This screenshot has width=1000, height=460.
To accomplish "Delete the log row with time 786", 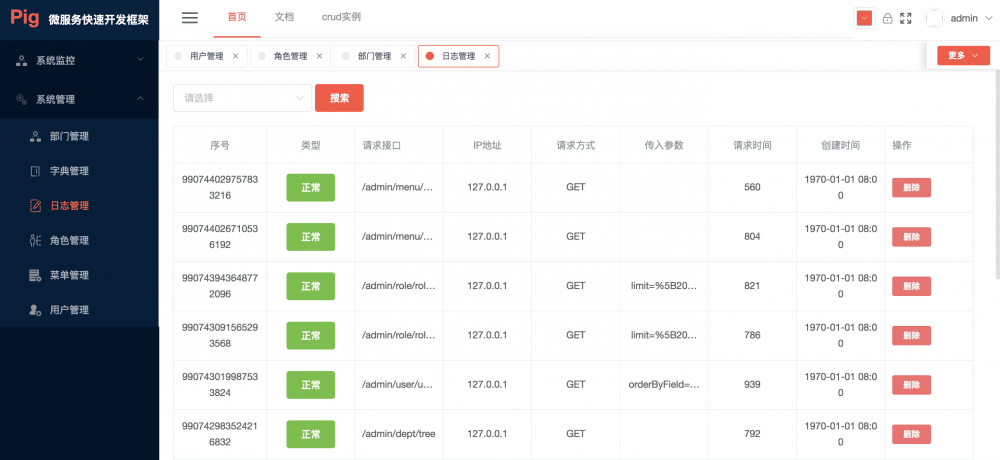I will [x=911, y=336].
